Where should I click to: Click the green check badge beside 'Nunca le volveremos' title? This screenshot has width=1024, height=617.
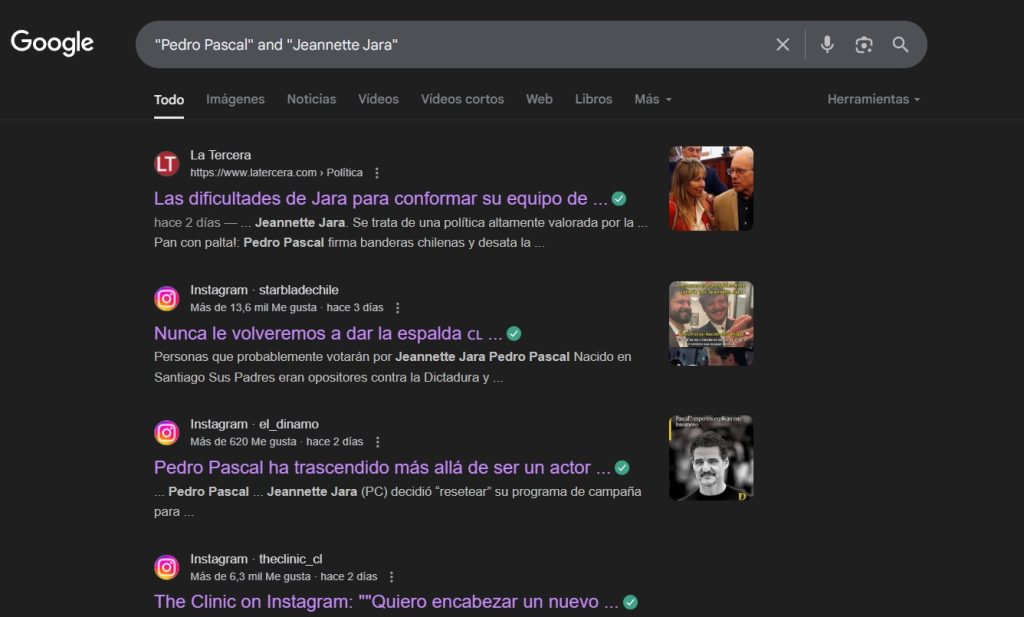(514, 334)
